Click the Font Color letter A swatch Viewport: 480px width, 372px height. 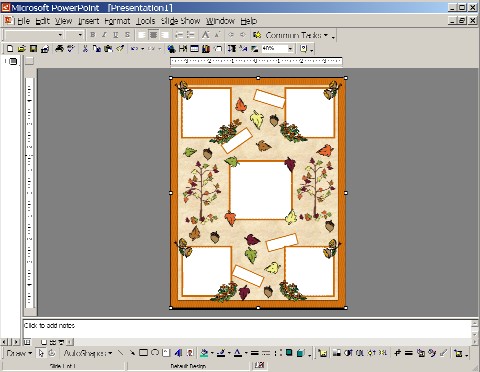point(238,353)
